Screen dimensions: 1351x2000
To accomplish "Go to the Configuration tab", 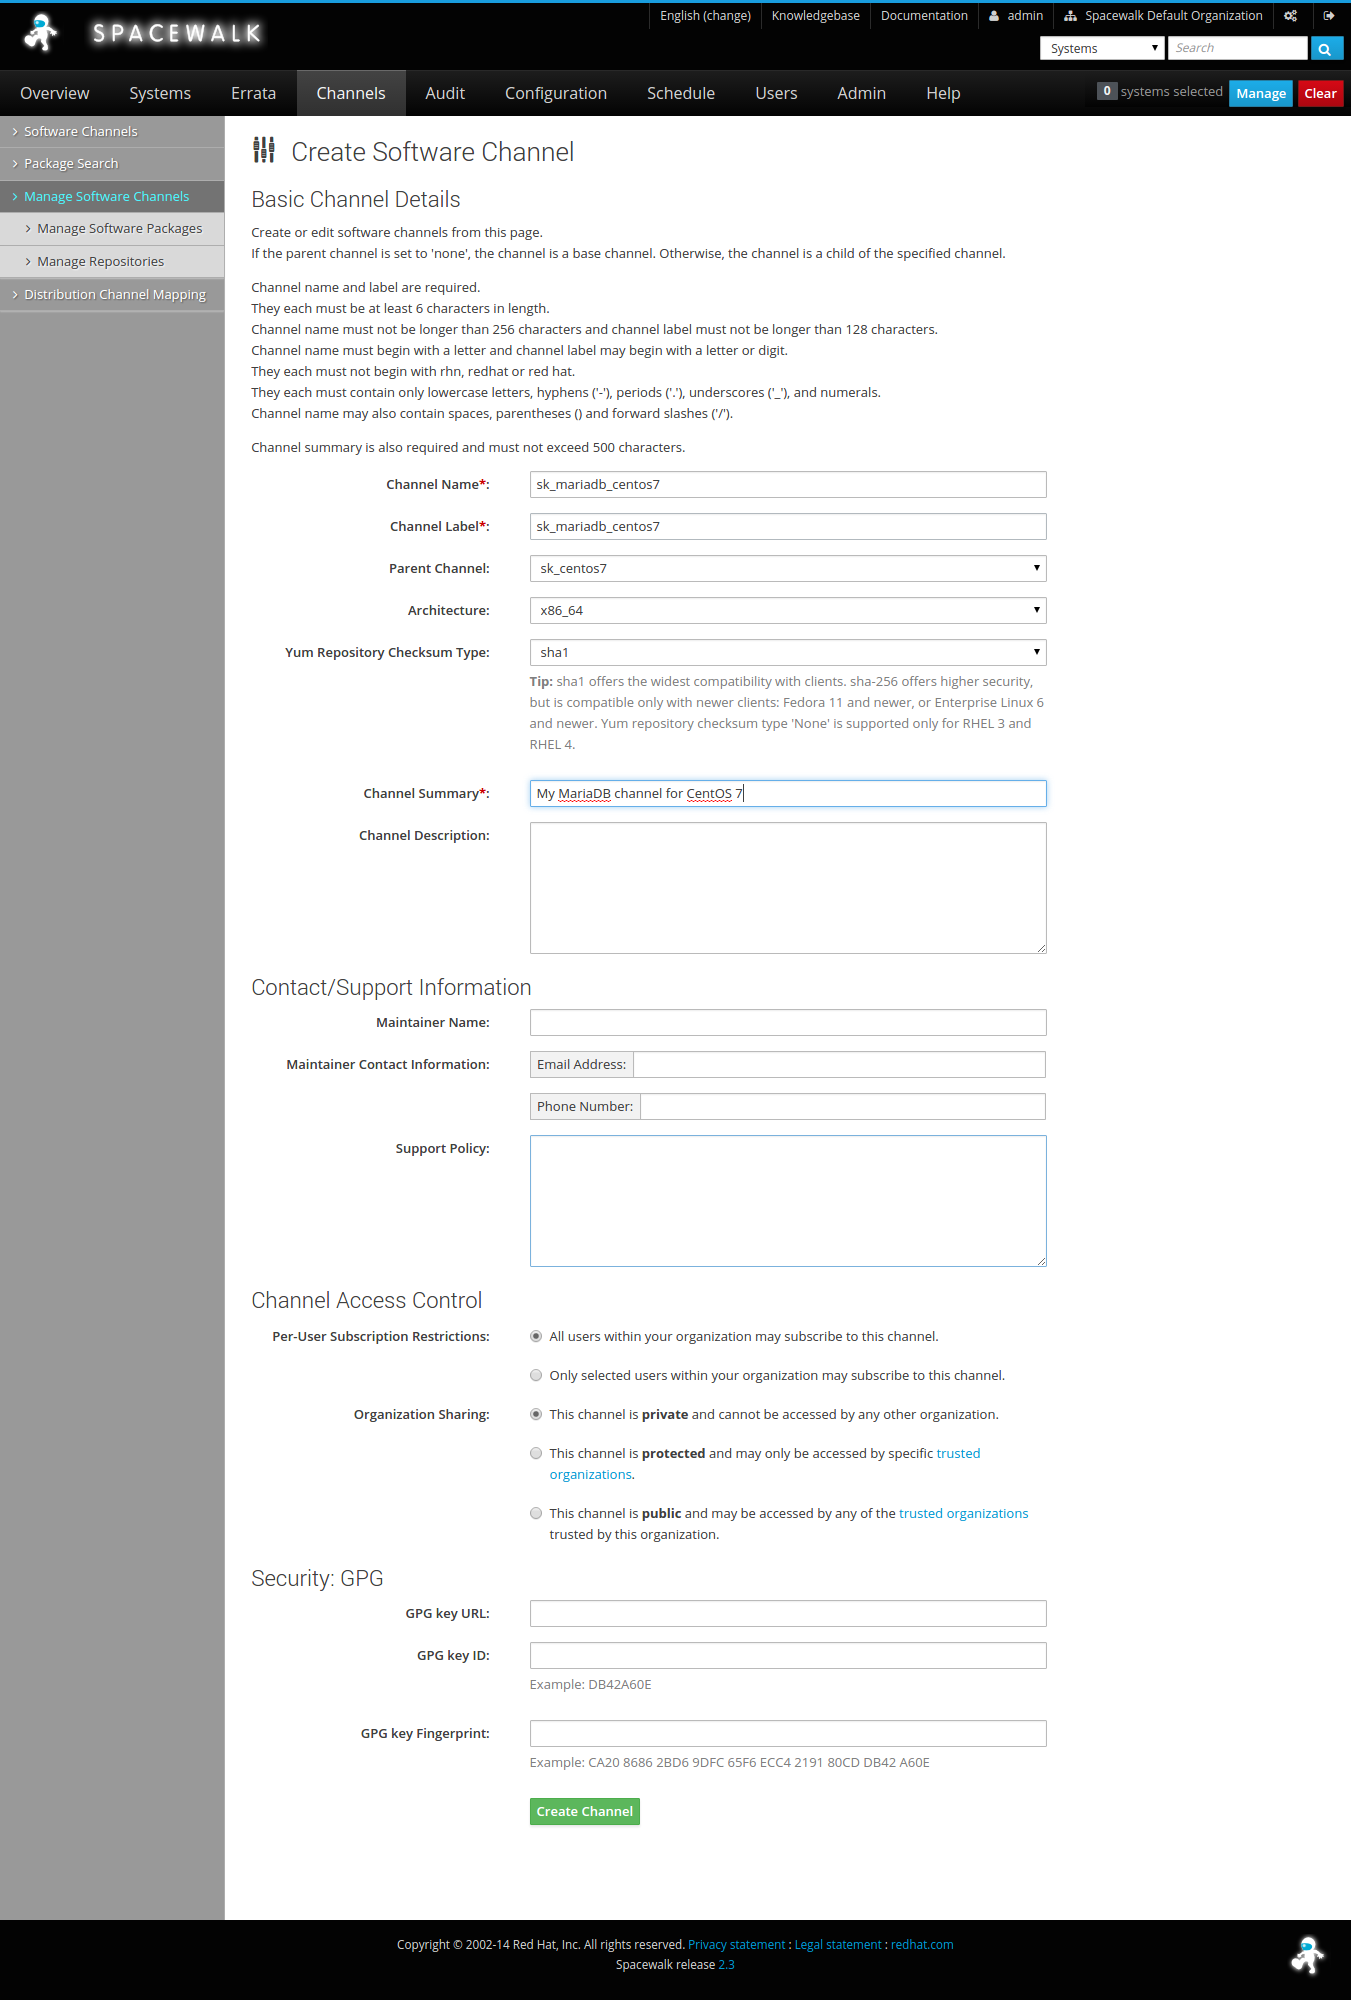I will tap(556, 94).
